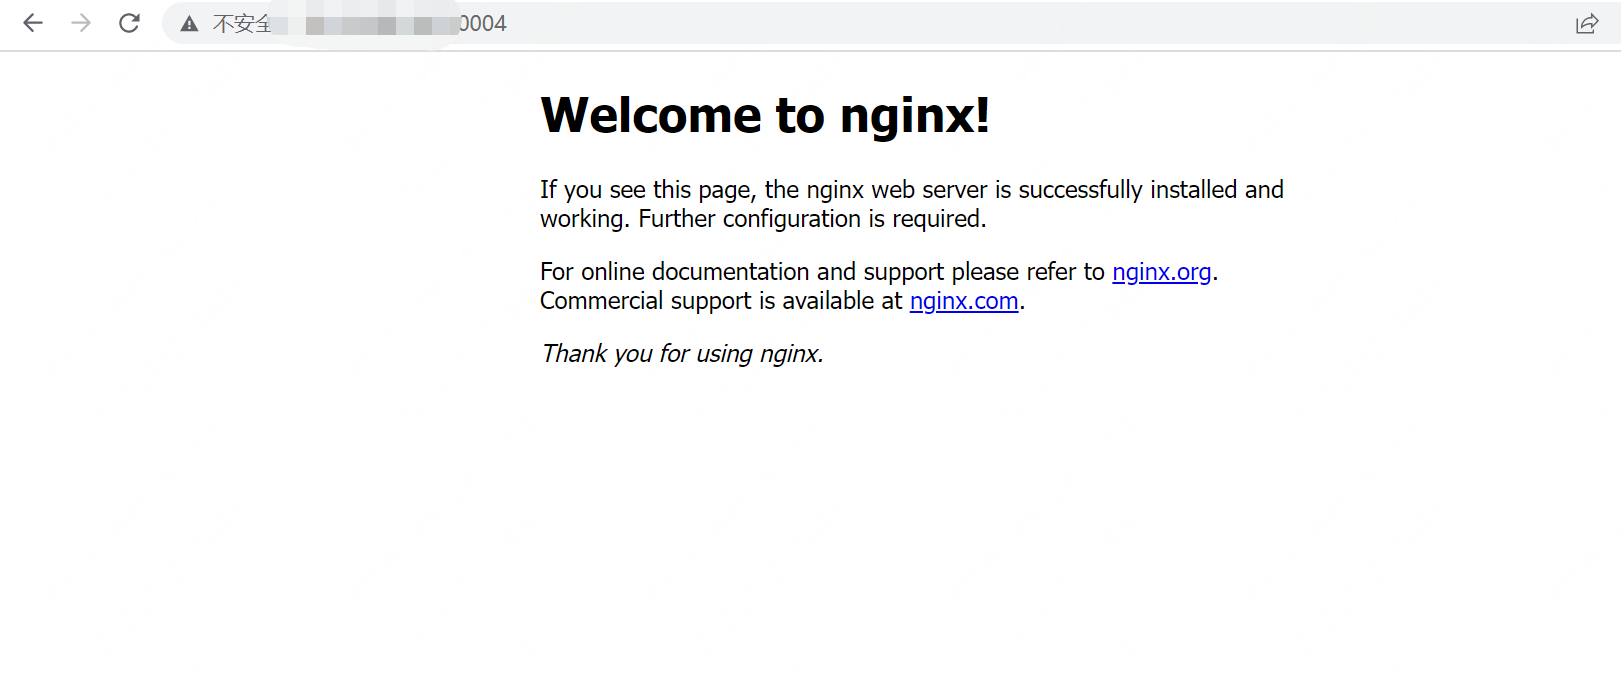
Task: Click the '不安全' not secure label
Action: coord(242,24)
